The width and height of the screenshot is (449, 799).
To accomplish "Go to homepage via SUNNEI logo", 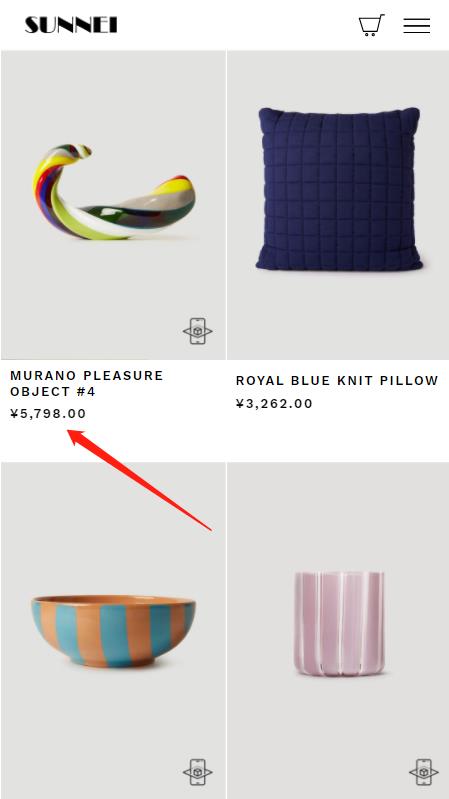I will 71,25.
